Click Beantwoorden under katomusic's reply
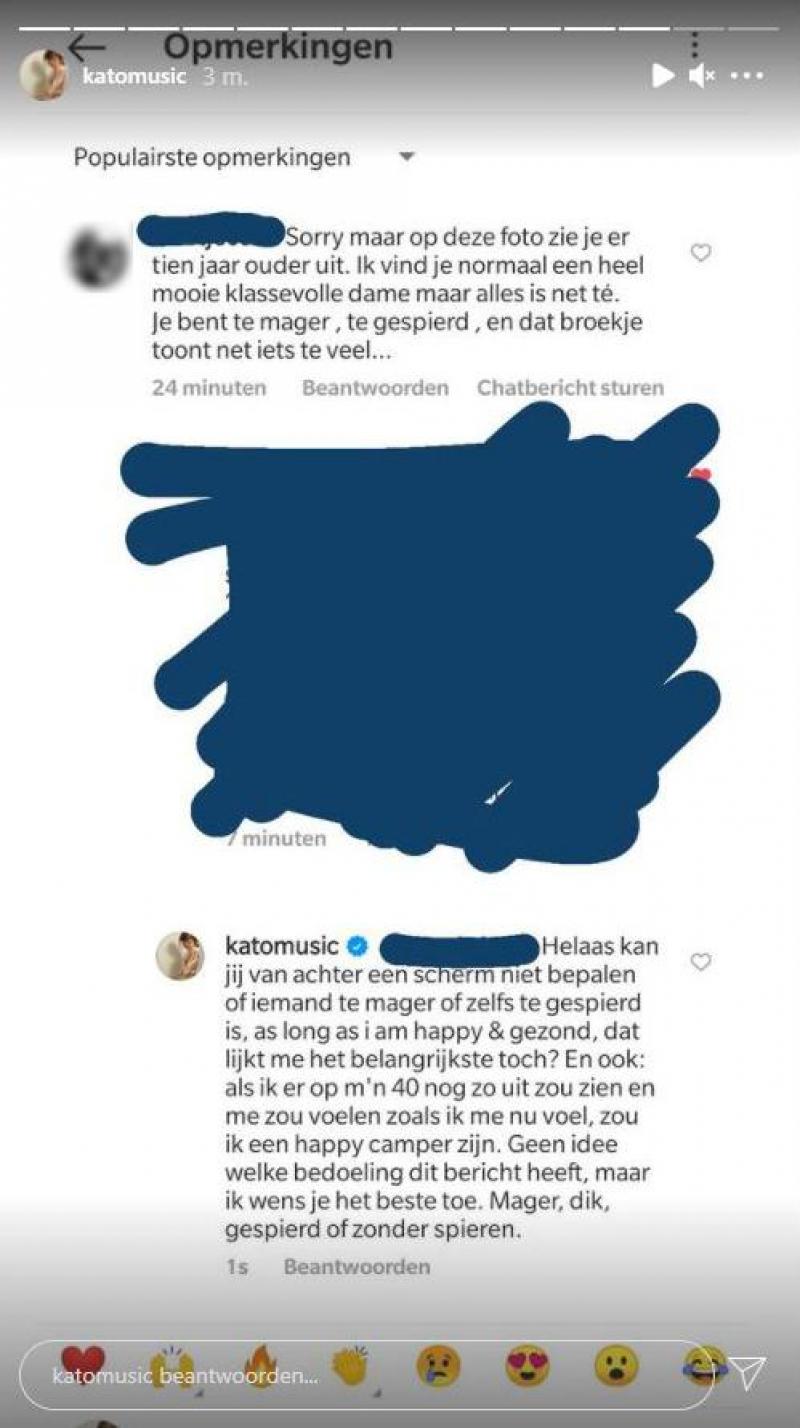Image resolution: width=800 pixels, height=1428 pixels. click(357, 1267)
